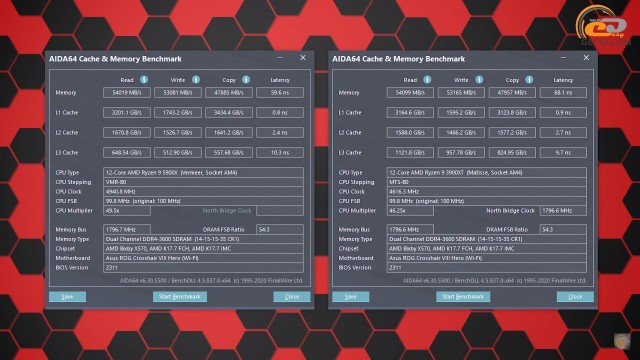Close left AIDA64 window via title bar X
This screenshot has width=640, height=360.
tap(303, 58)
